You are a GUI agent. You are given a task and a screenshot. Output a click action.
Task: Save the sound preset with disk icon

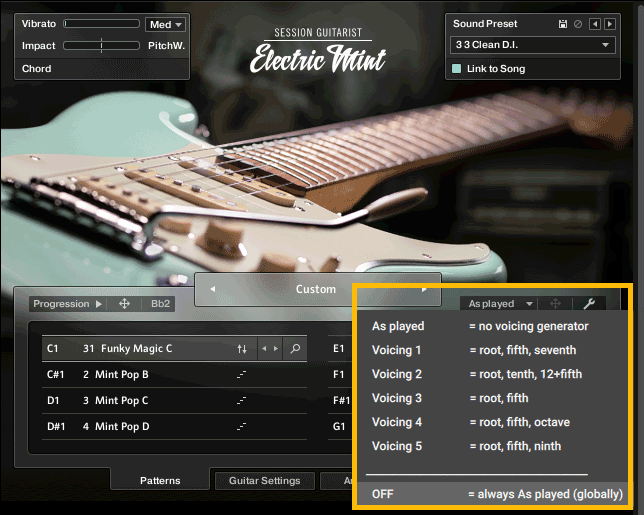click(x=563, y=24)
